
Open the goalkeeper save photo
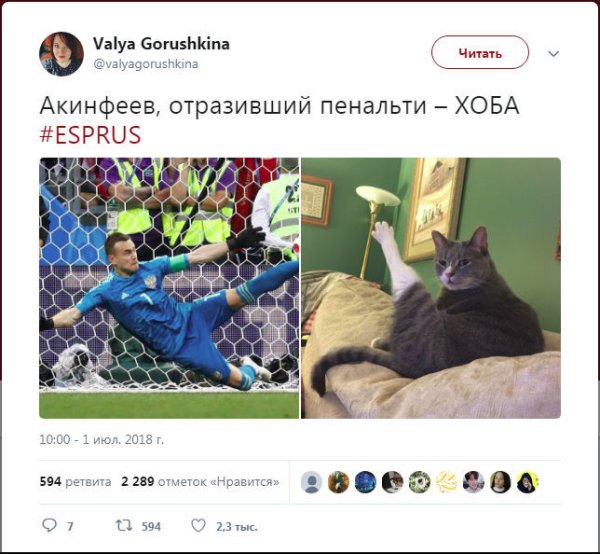pyautogui.click(x=169, y=288)
